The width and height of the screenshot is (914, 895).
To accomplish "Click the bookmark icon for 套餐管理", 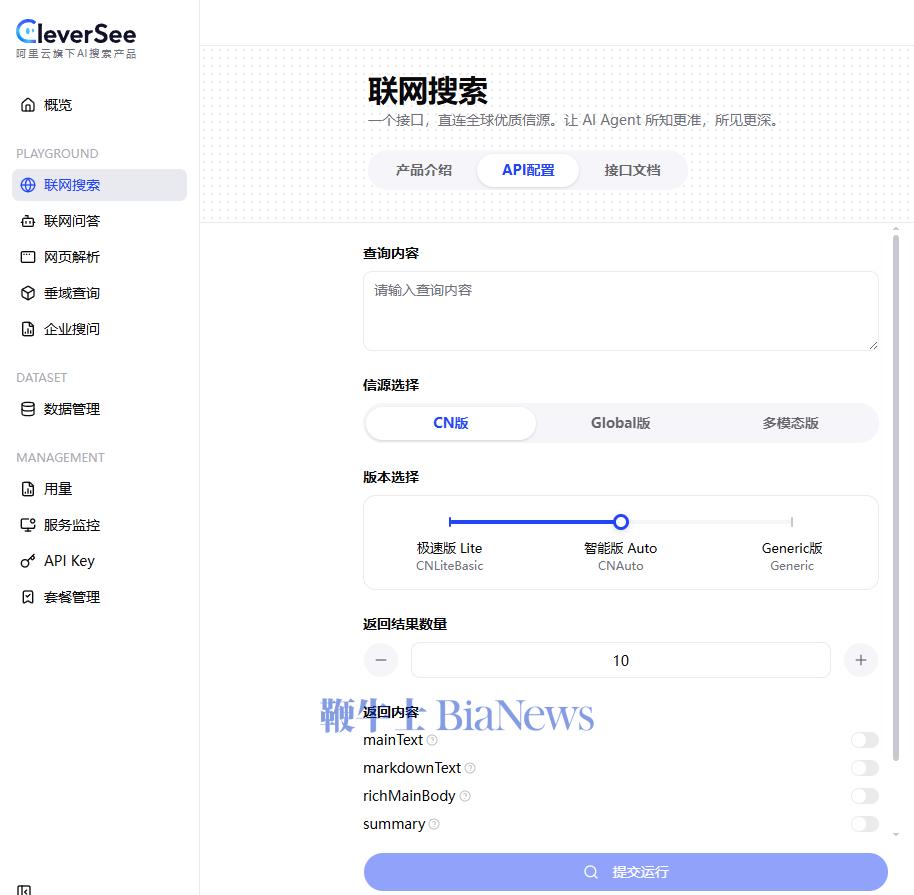I will 27,597.
